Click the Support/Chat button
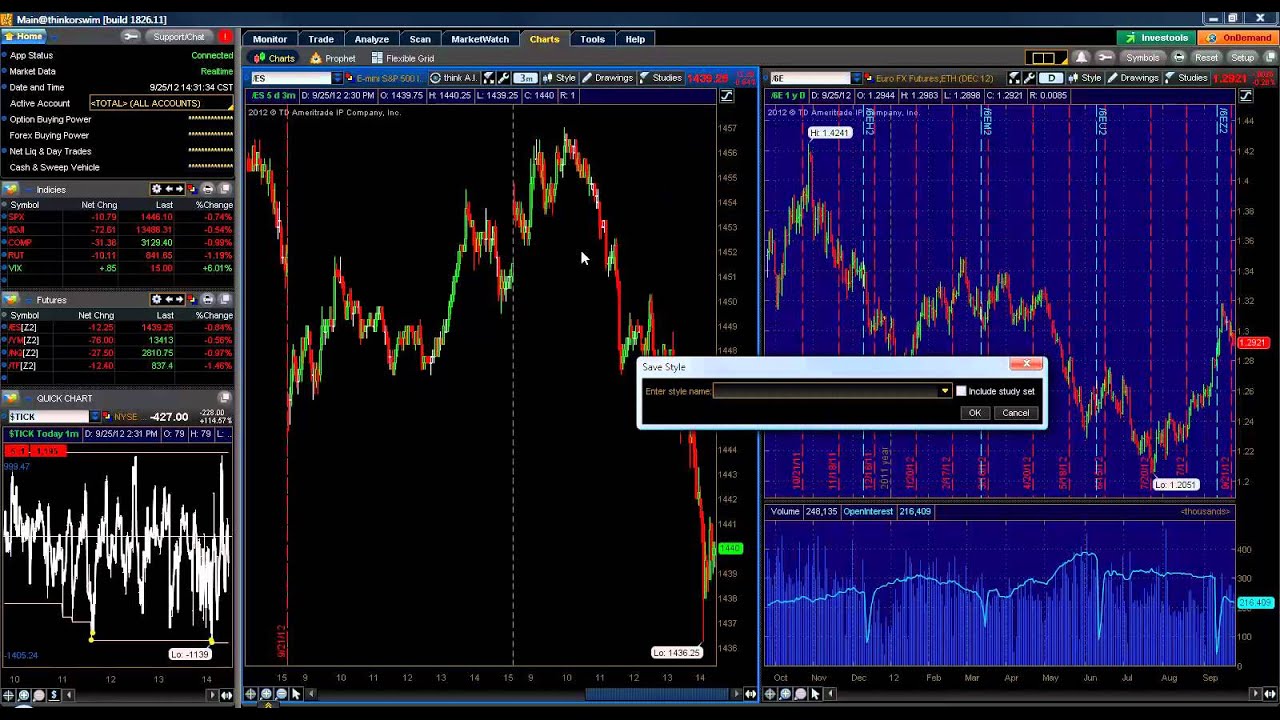This screenshot has height=720, width=1280. click(178, 37)
